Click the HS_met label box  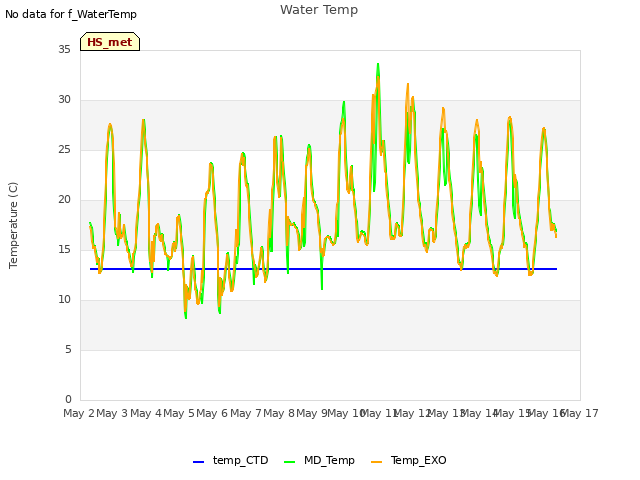[x=110, y=42]
